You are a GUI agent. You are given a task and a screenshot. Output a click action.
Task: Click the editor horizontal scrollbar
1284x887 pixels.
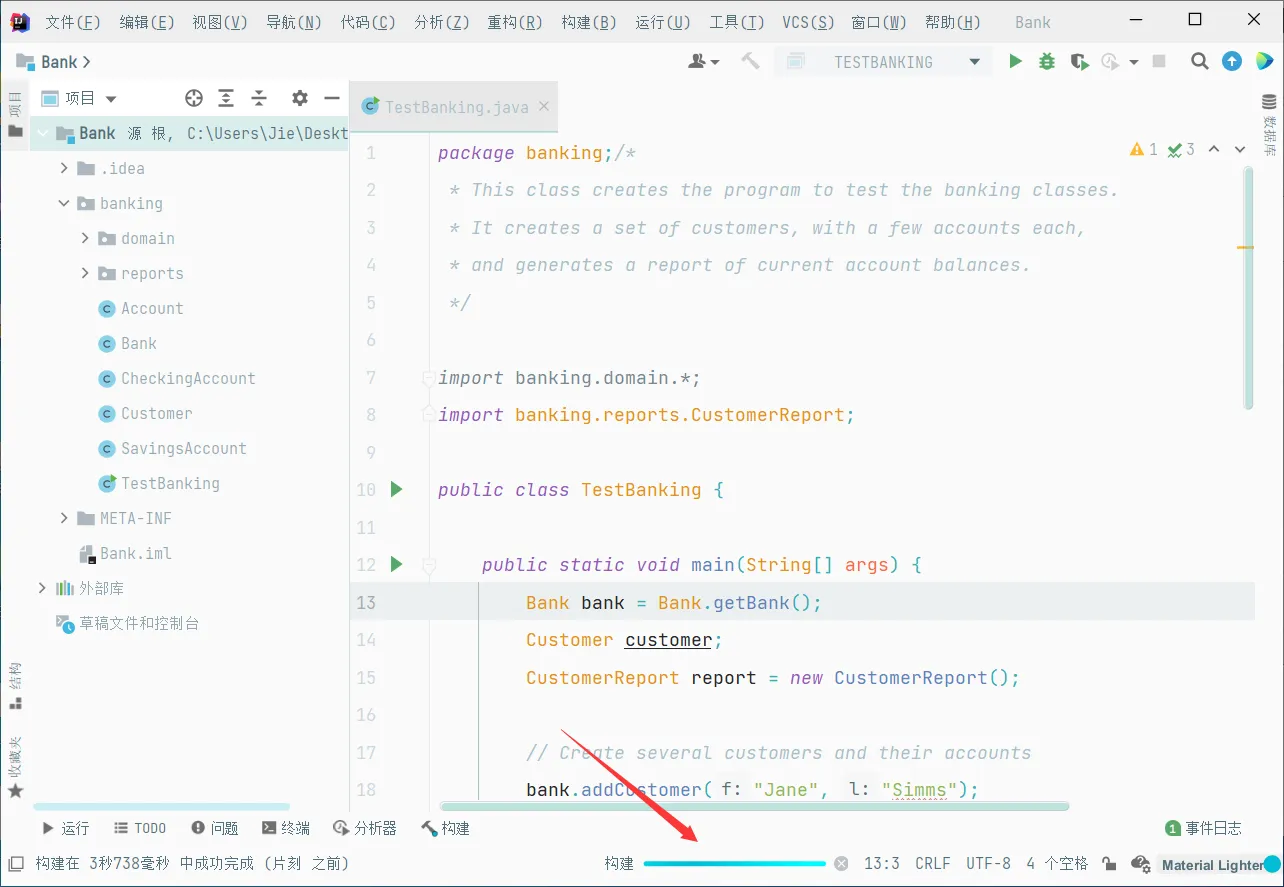[x=755, y=806]
